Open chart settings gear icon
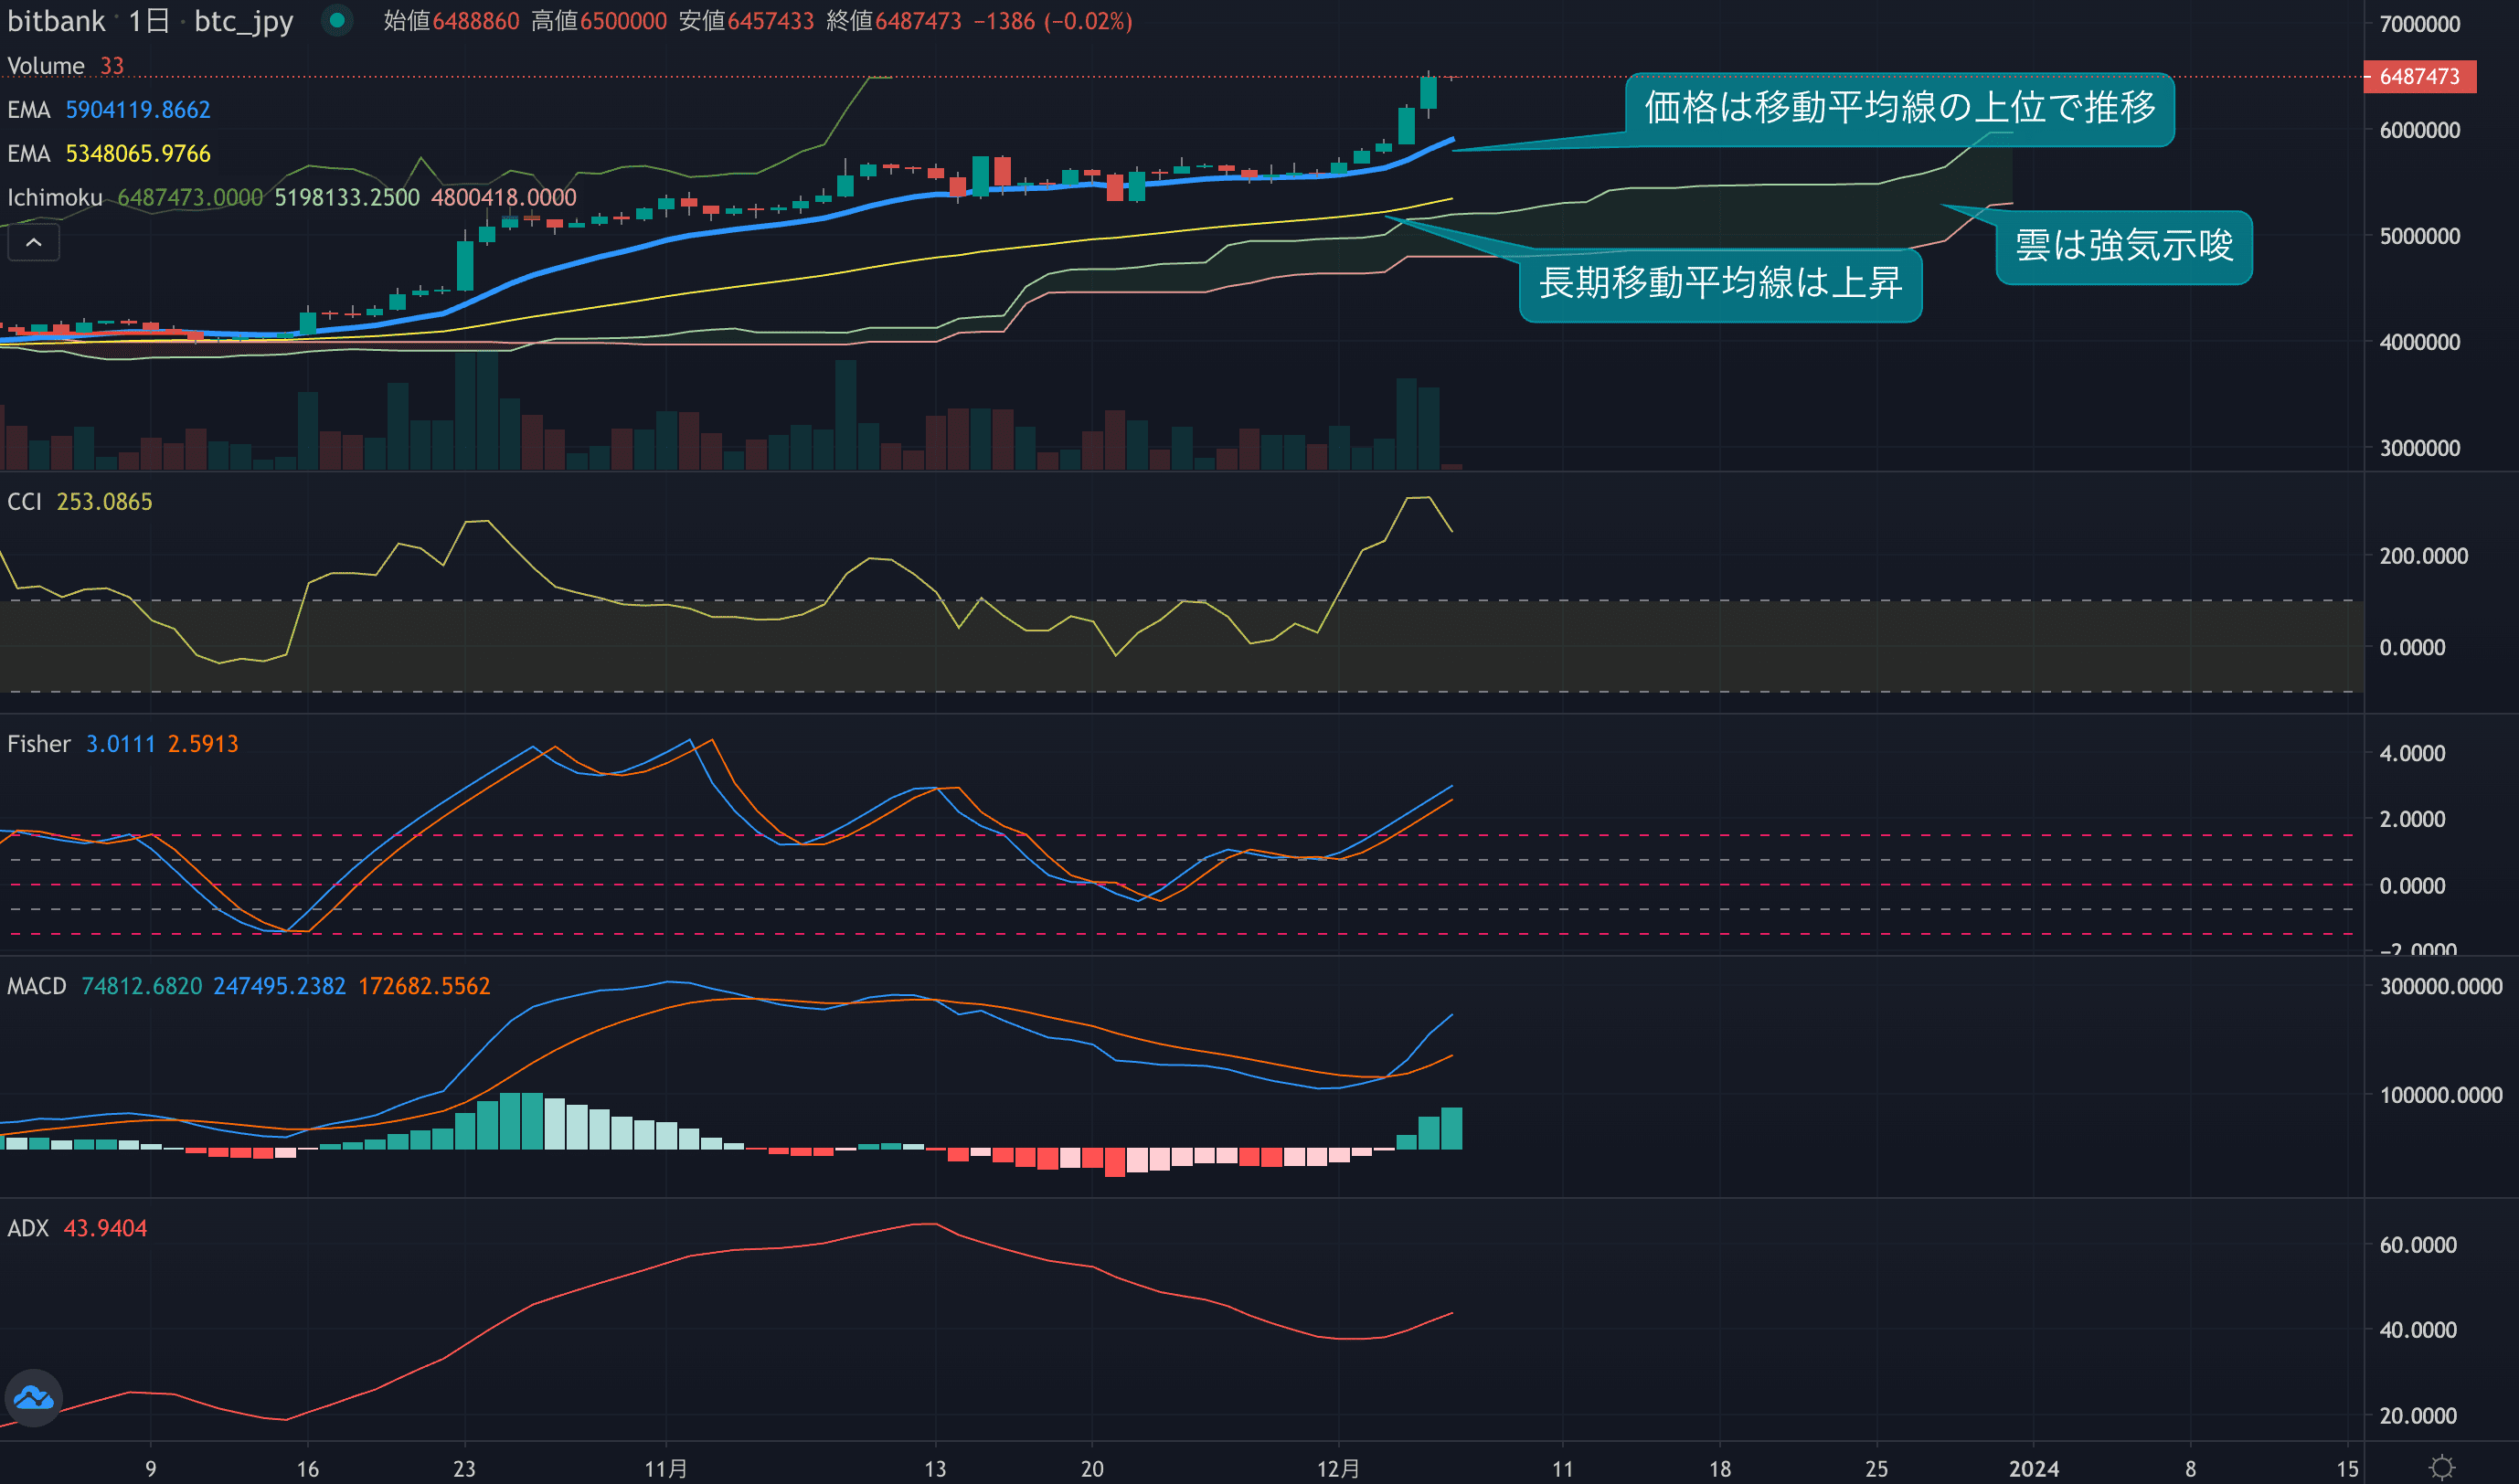 2441,1467
